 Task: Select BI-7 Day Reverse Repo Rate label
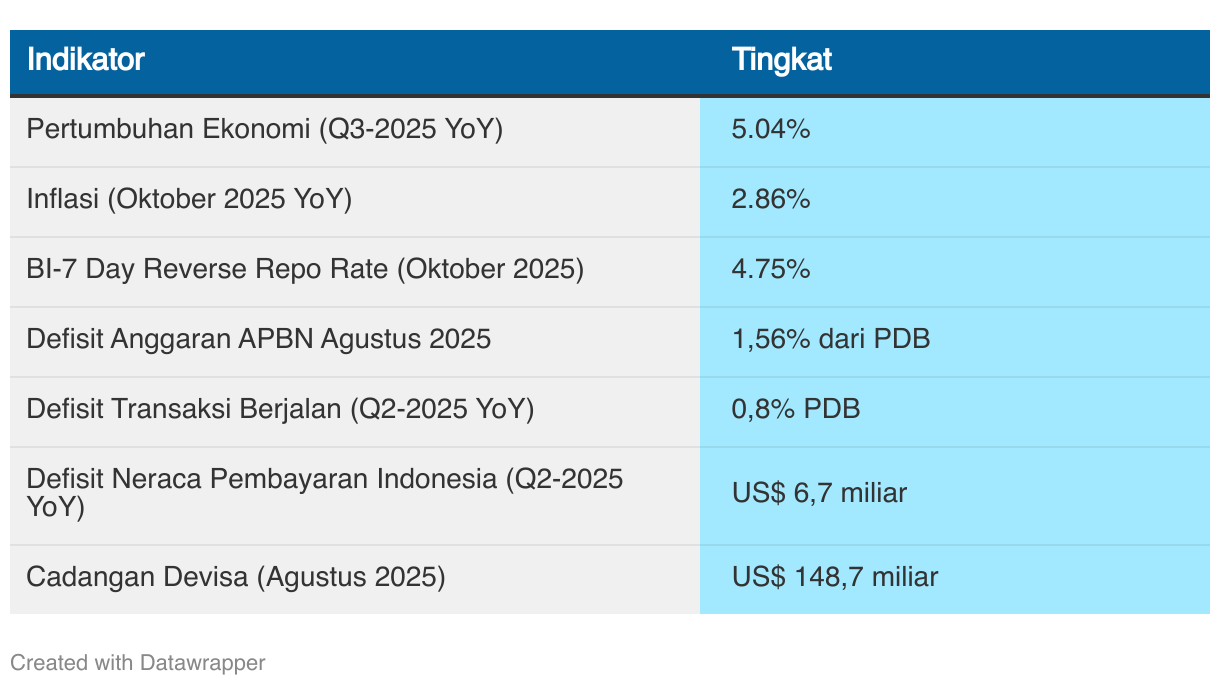point(305,269)
